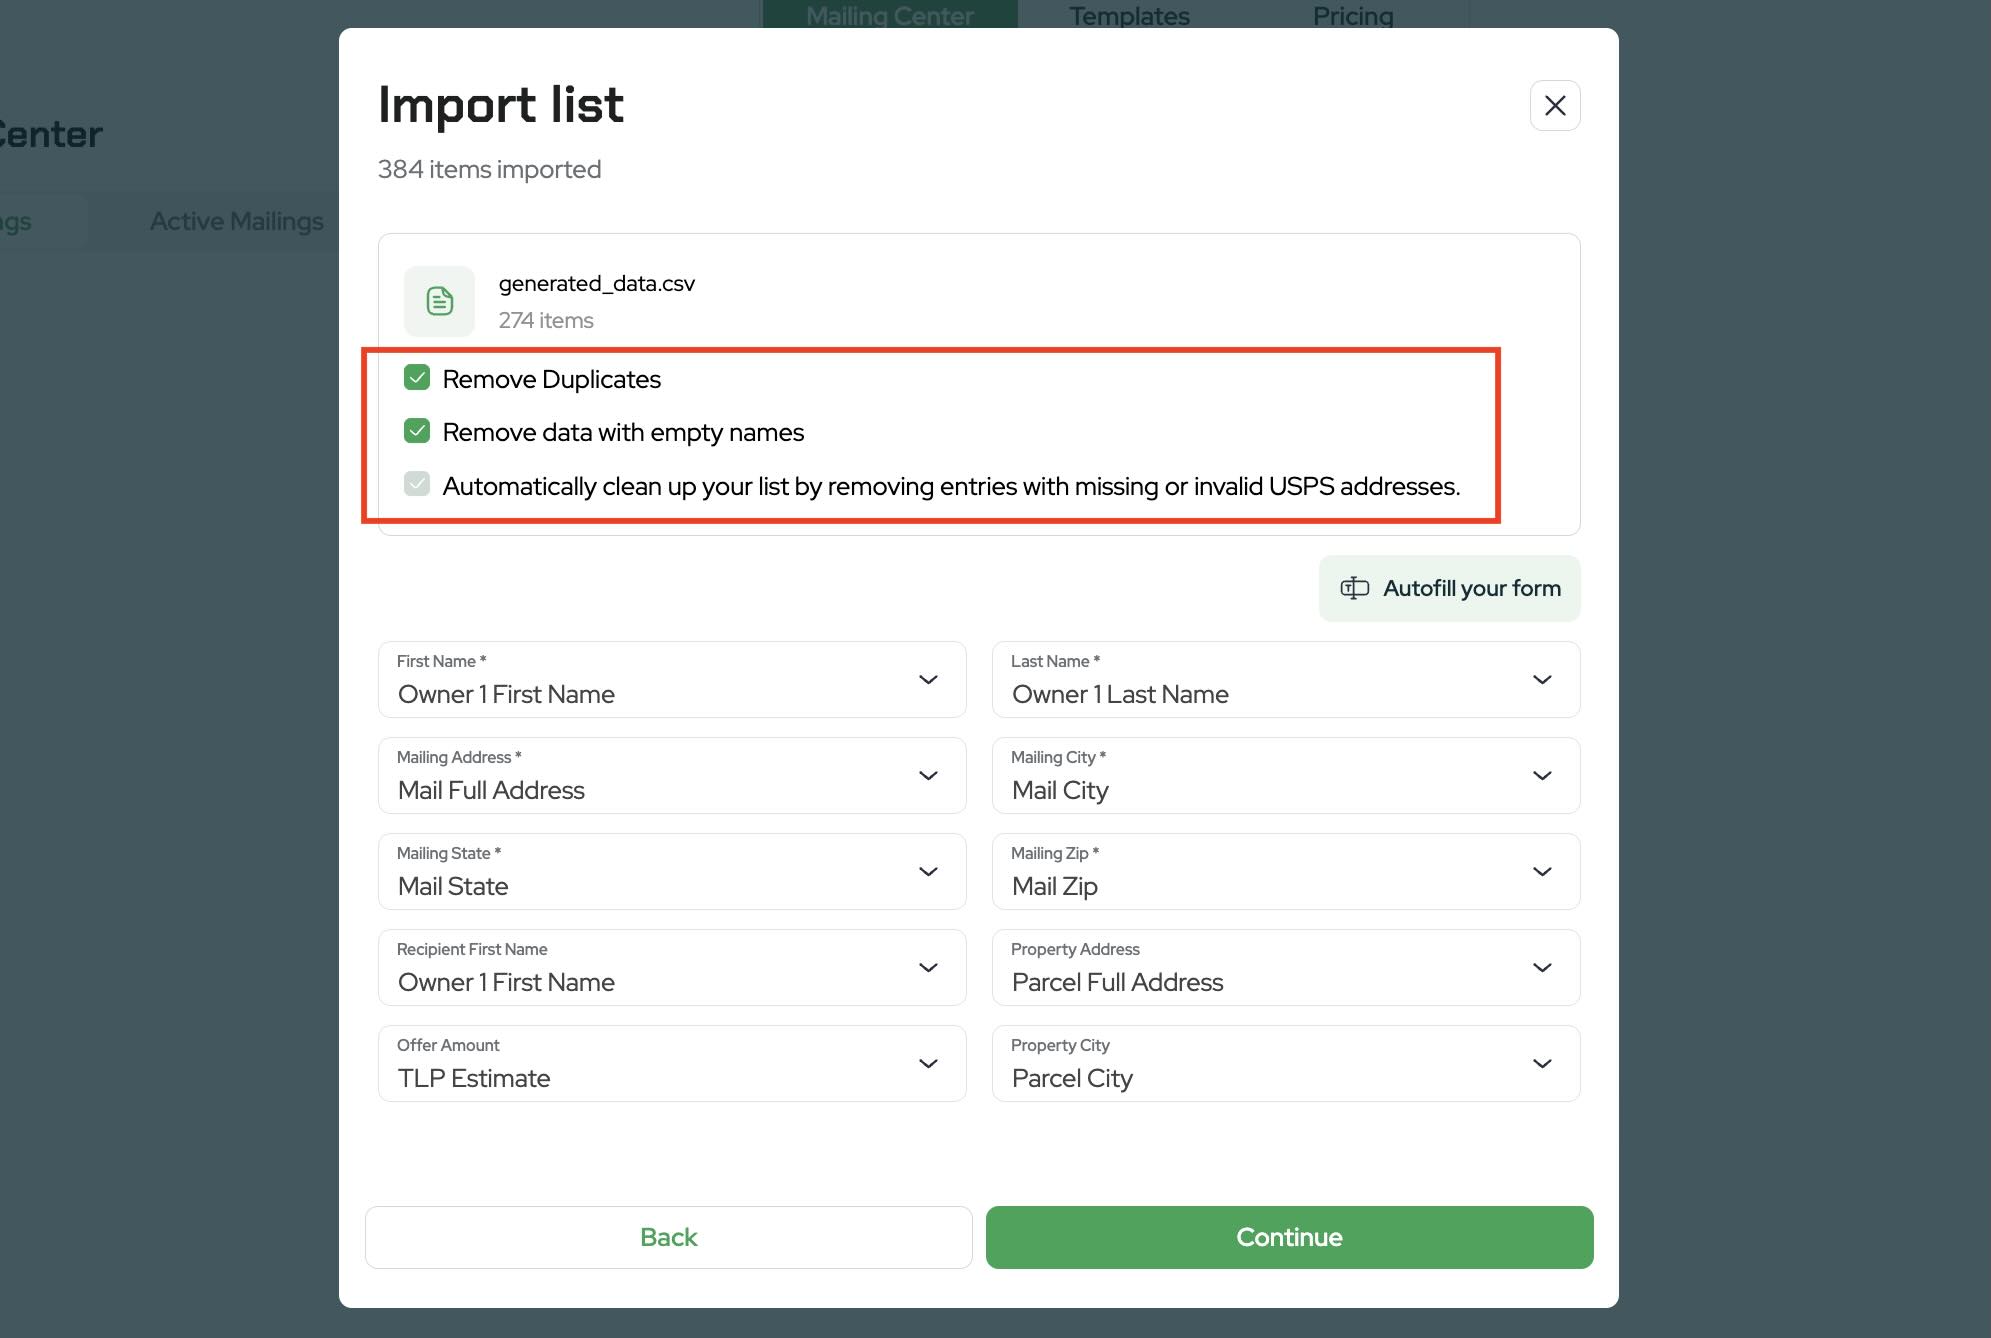Expand Property Address chevron
Screen dimensions: 1991x1338
point(1541,968)
